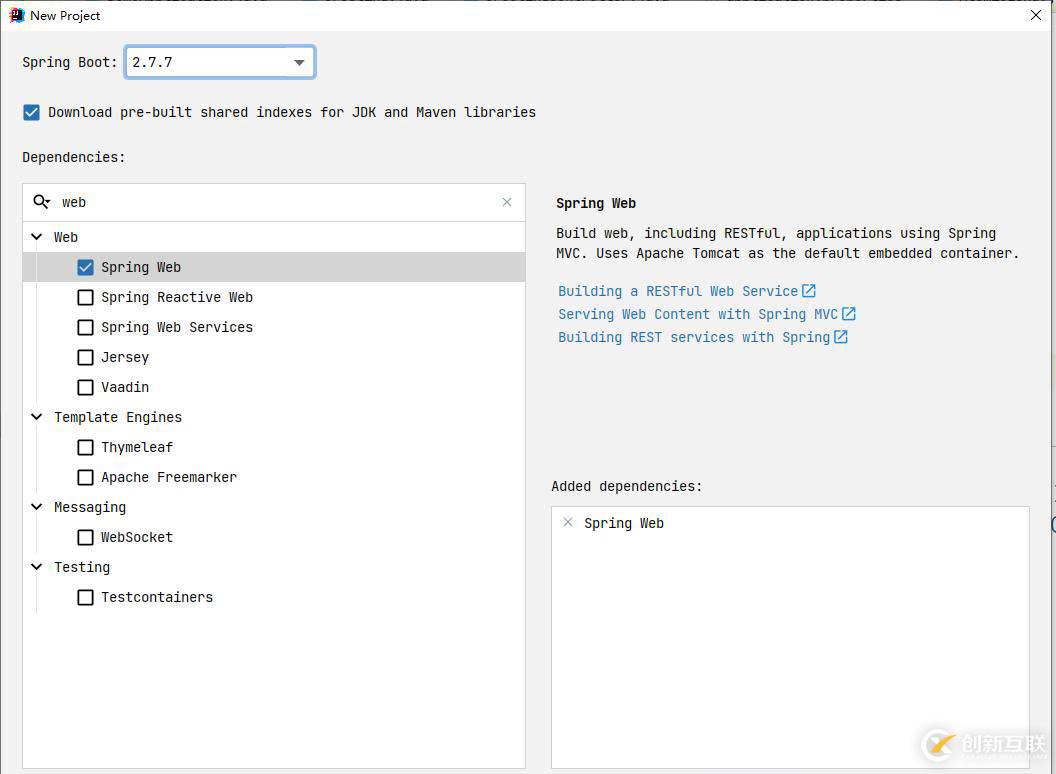Select the Testing category label

click(82, 567)
